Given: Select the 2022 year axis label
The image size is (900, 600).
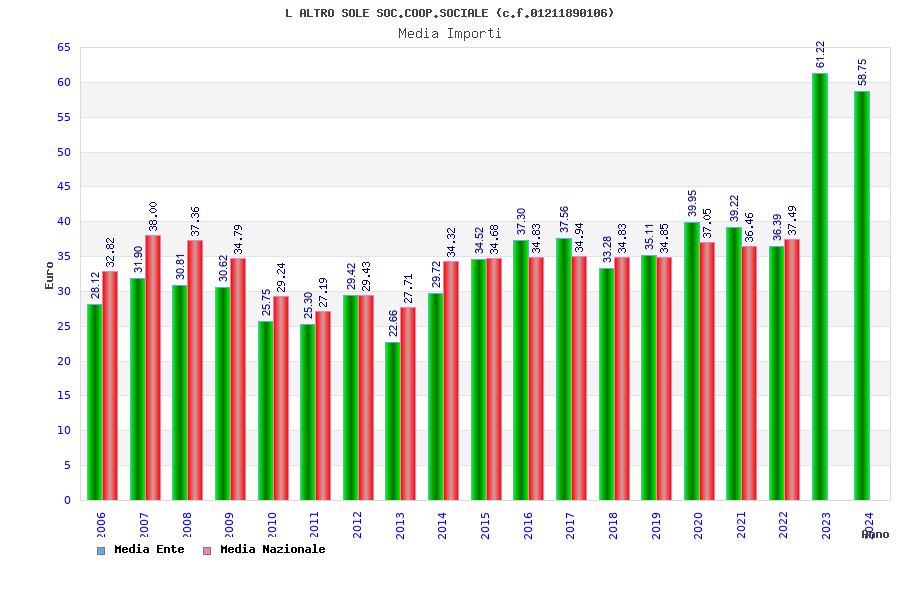Looking at the screenshot, I should [x=783, y=525].
